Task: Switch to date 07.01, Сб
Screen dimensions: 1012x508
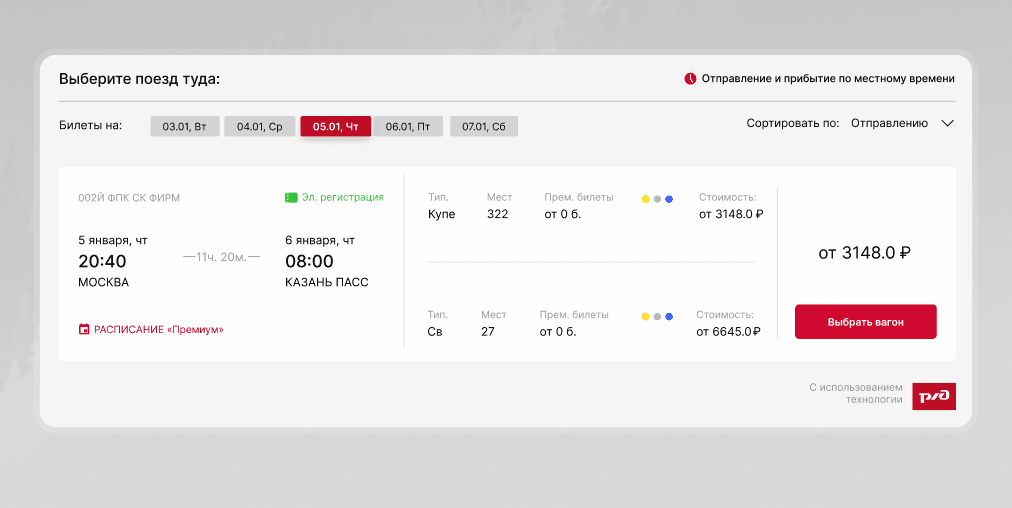Action: point(484,127)
